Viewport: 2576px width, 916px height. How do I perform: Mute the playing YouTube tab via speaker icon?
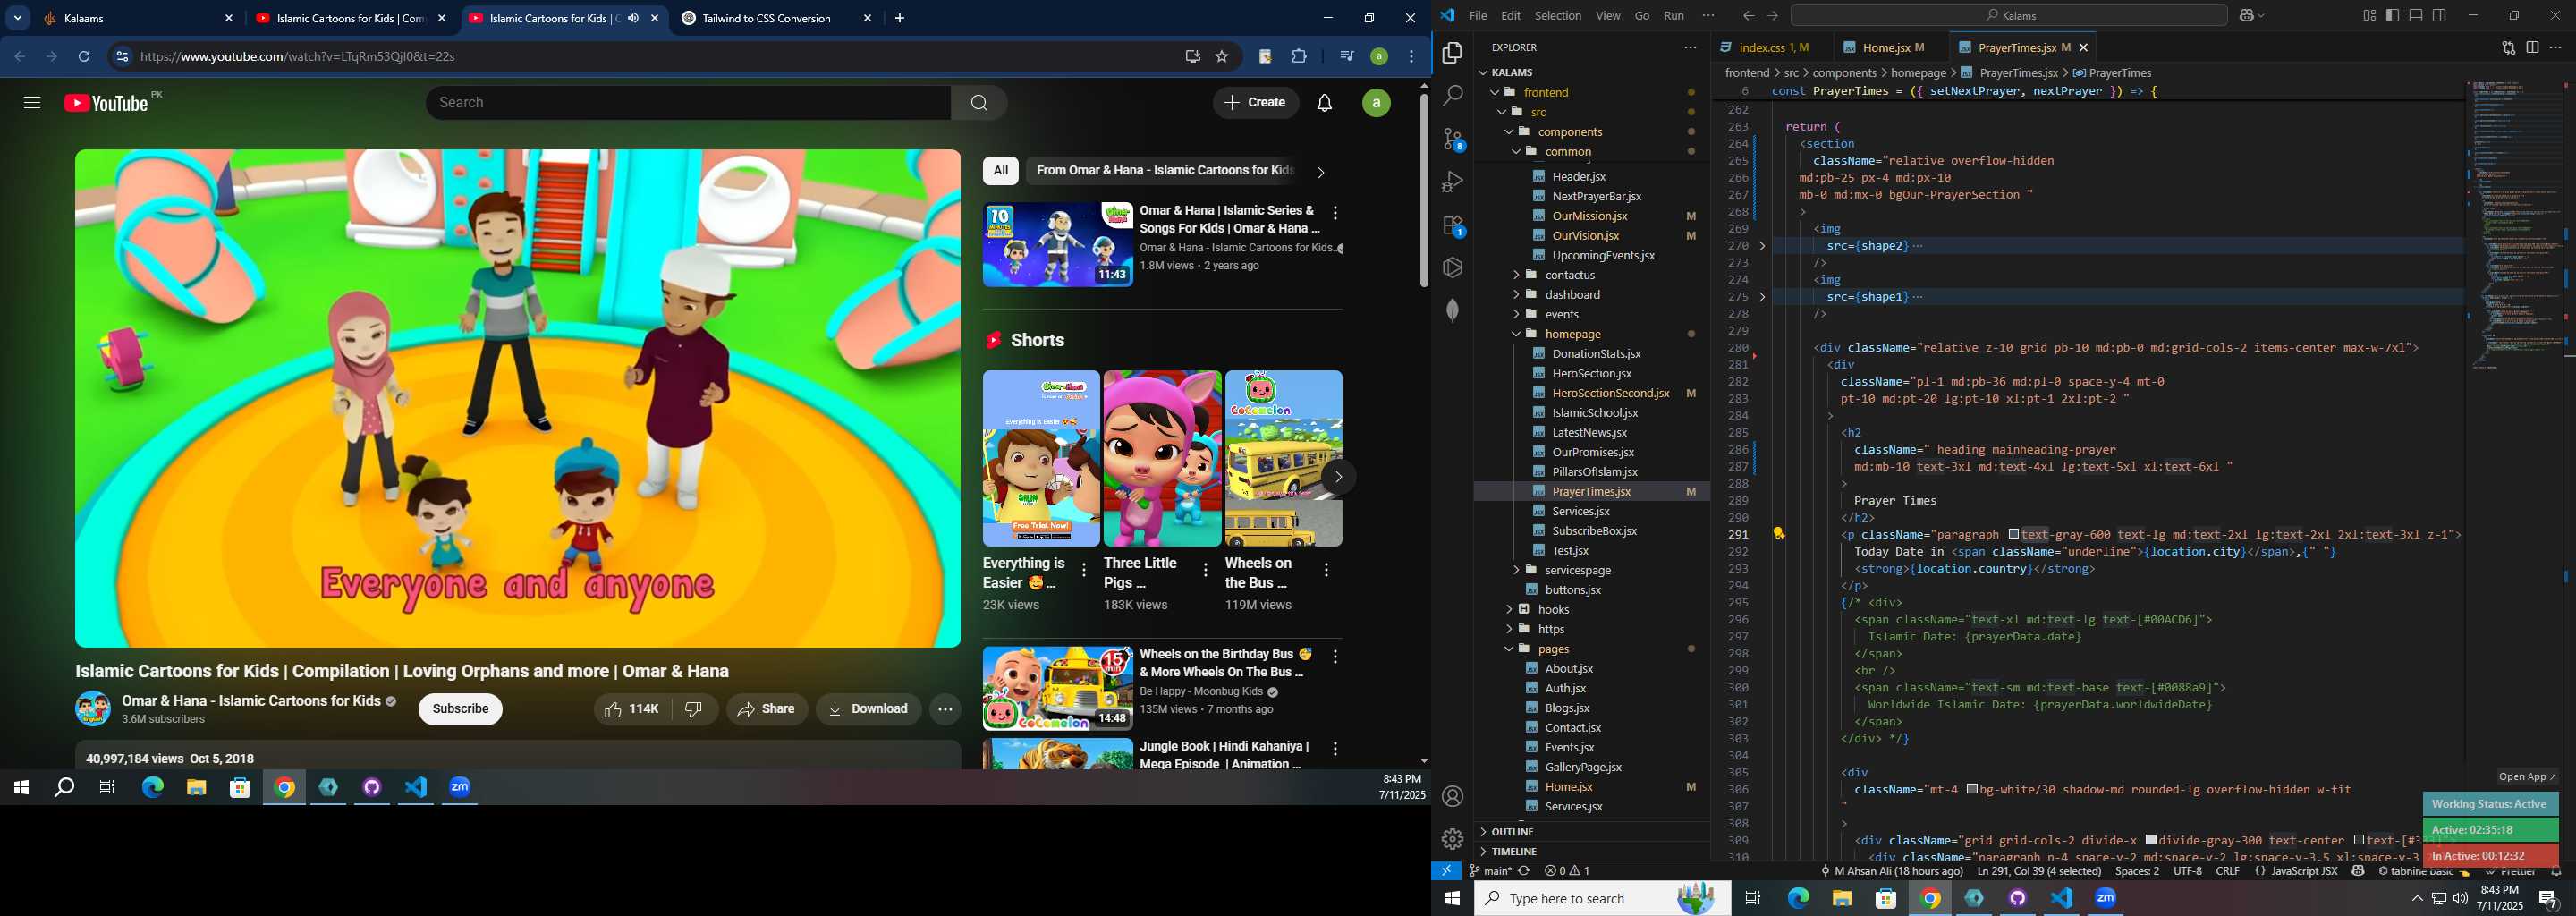tap(633, 18)
